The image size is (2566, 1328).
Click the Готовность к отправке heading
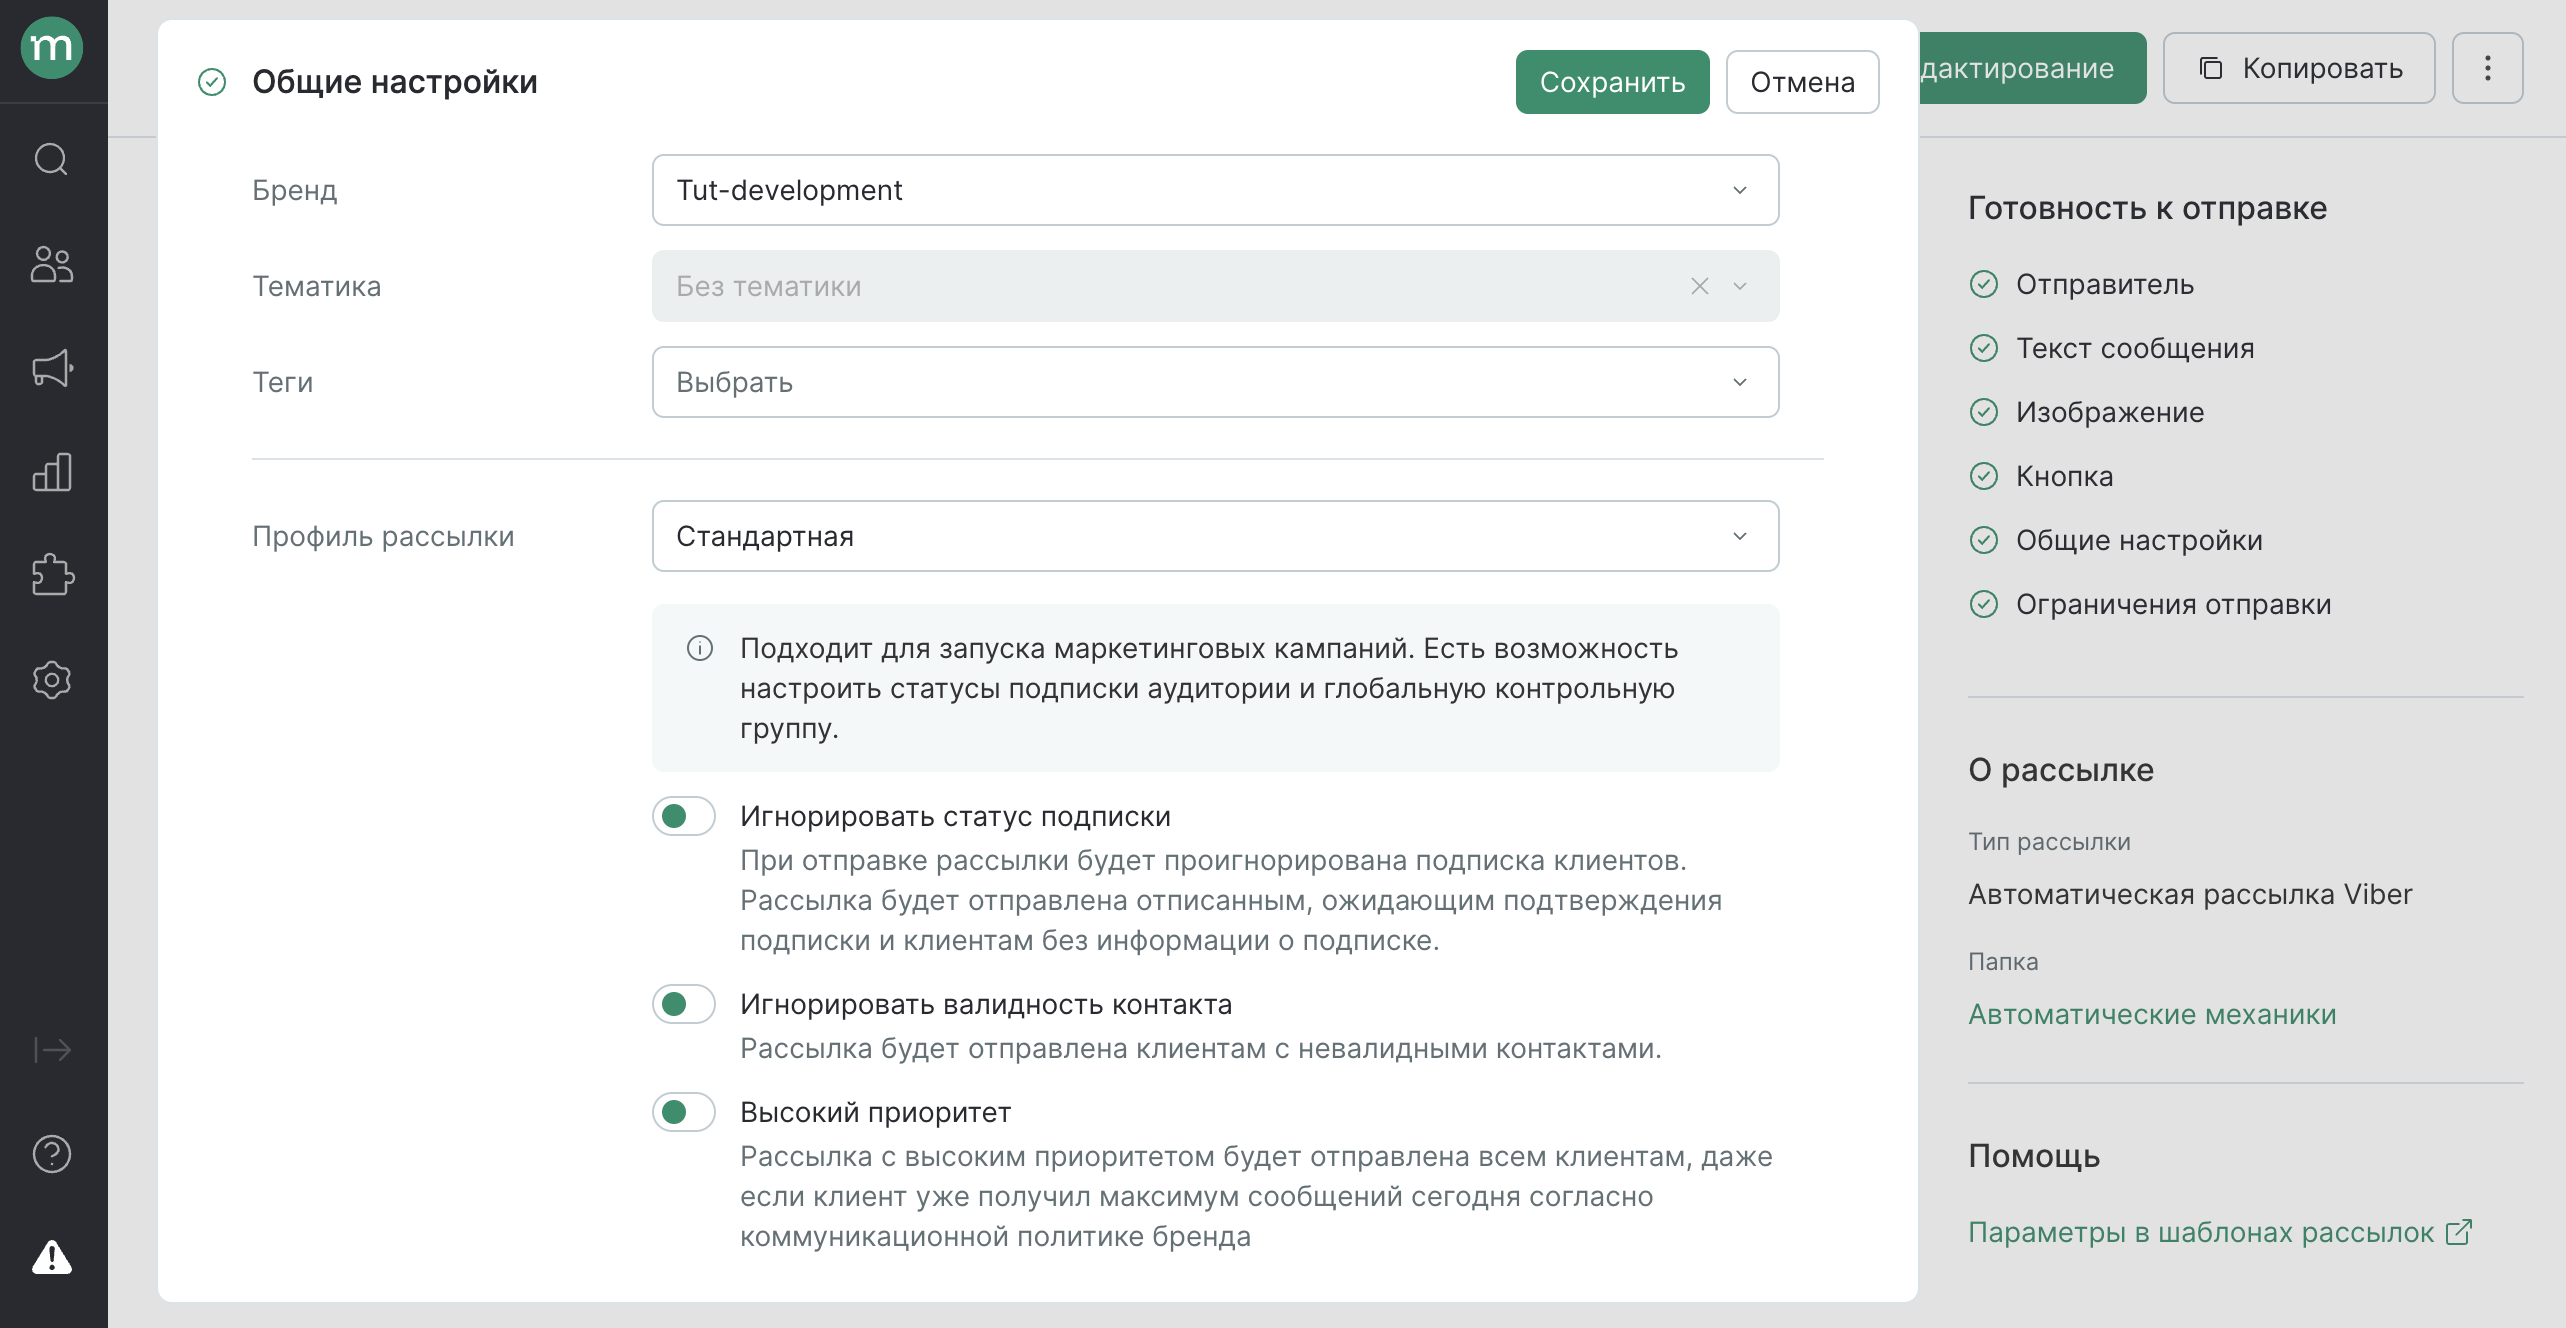point(2147,208)
